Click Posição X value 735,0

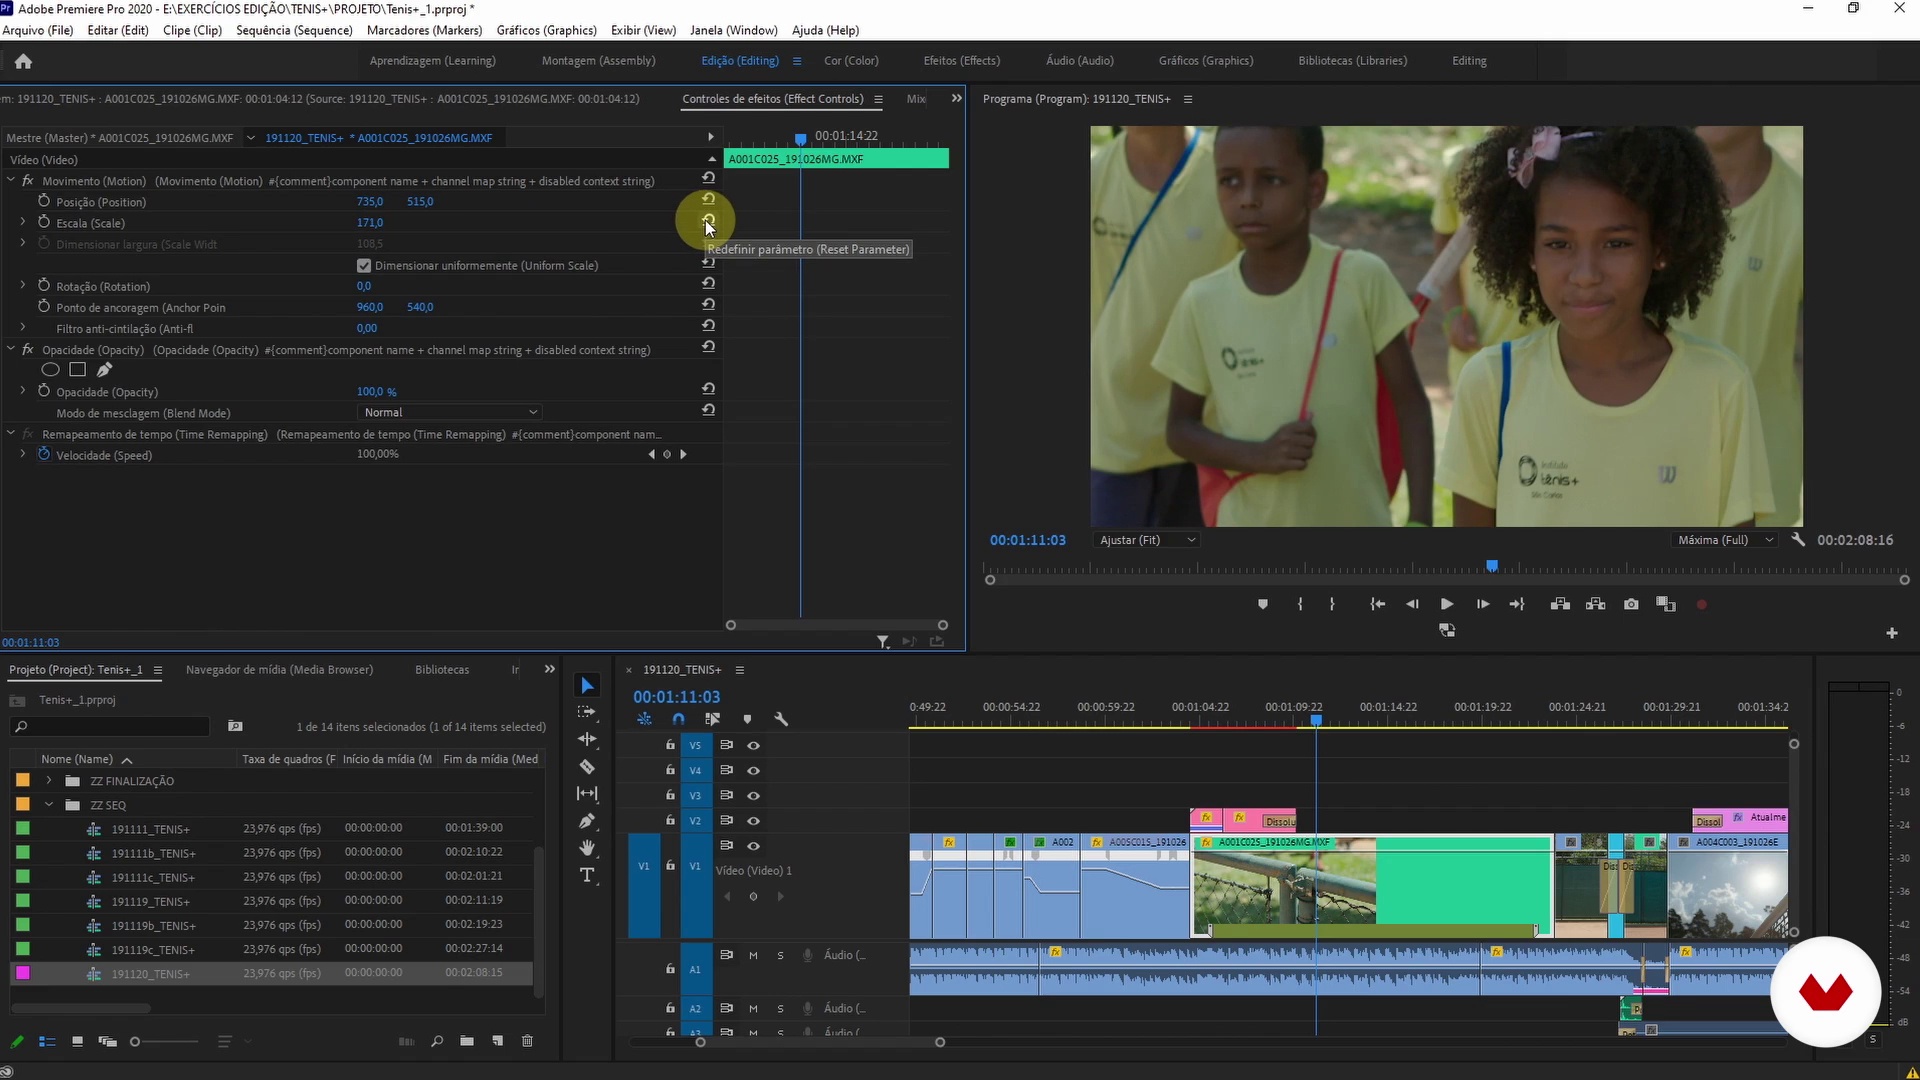click(369, 201)
